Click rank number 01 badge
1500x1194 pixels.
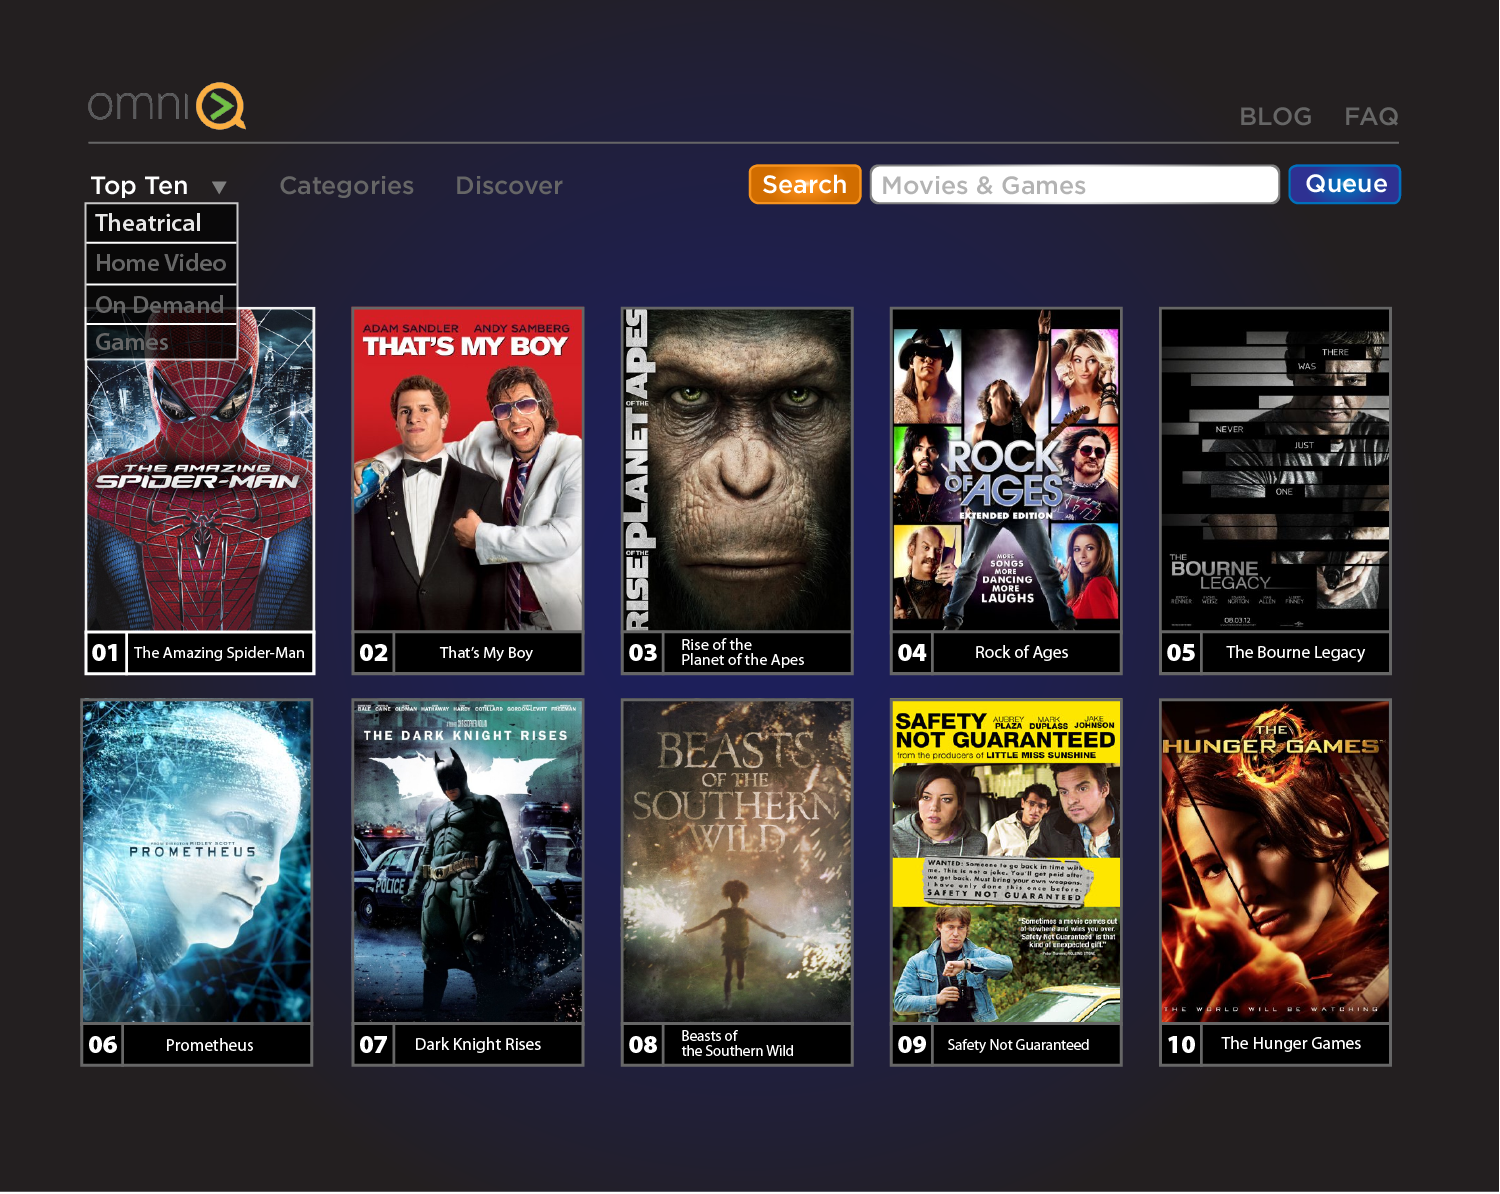[x=106, y=653]
